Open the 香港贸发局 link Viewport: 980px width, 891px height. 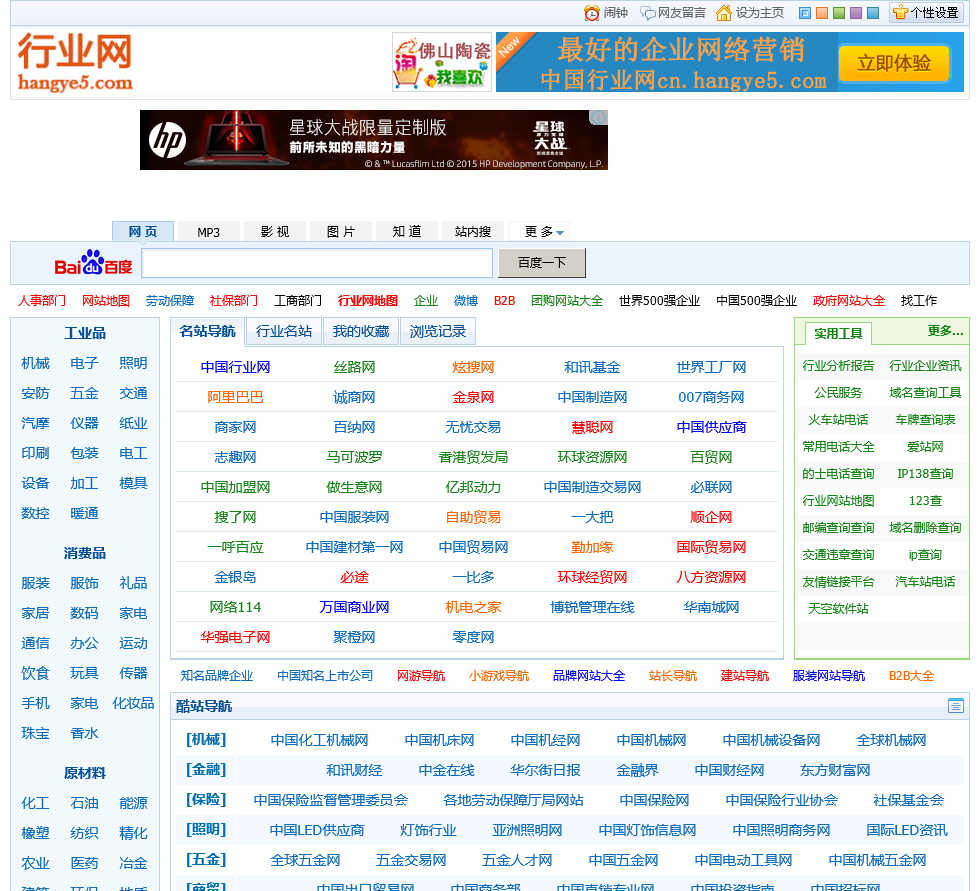tap(473, 457)
